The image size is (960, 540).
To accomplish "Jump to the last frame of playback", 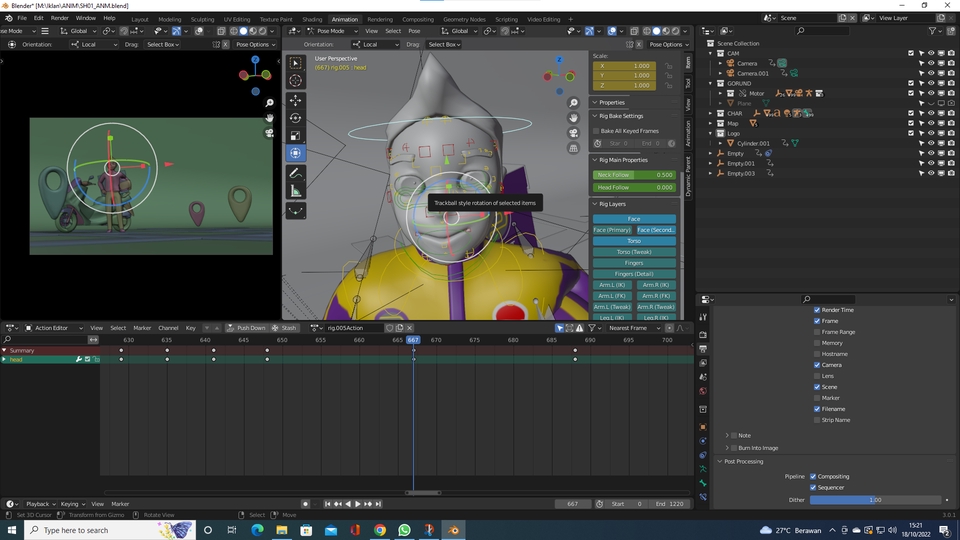I will (378, 504).
